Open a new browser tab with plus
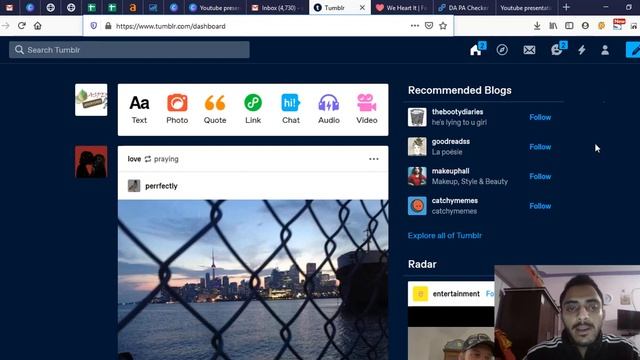Image resolution: width=640 pixels, height=360 pixels. pos(566,7)
